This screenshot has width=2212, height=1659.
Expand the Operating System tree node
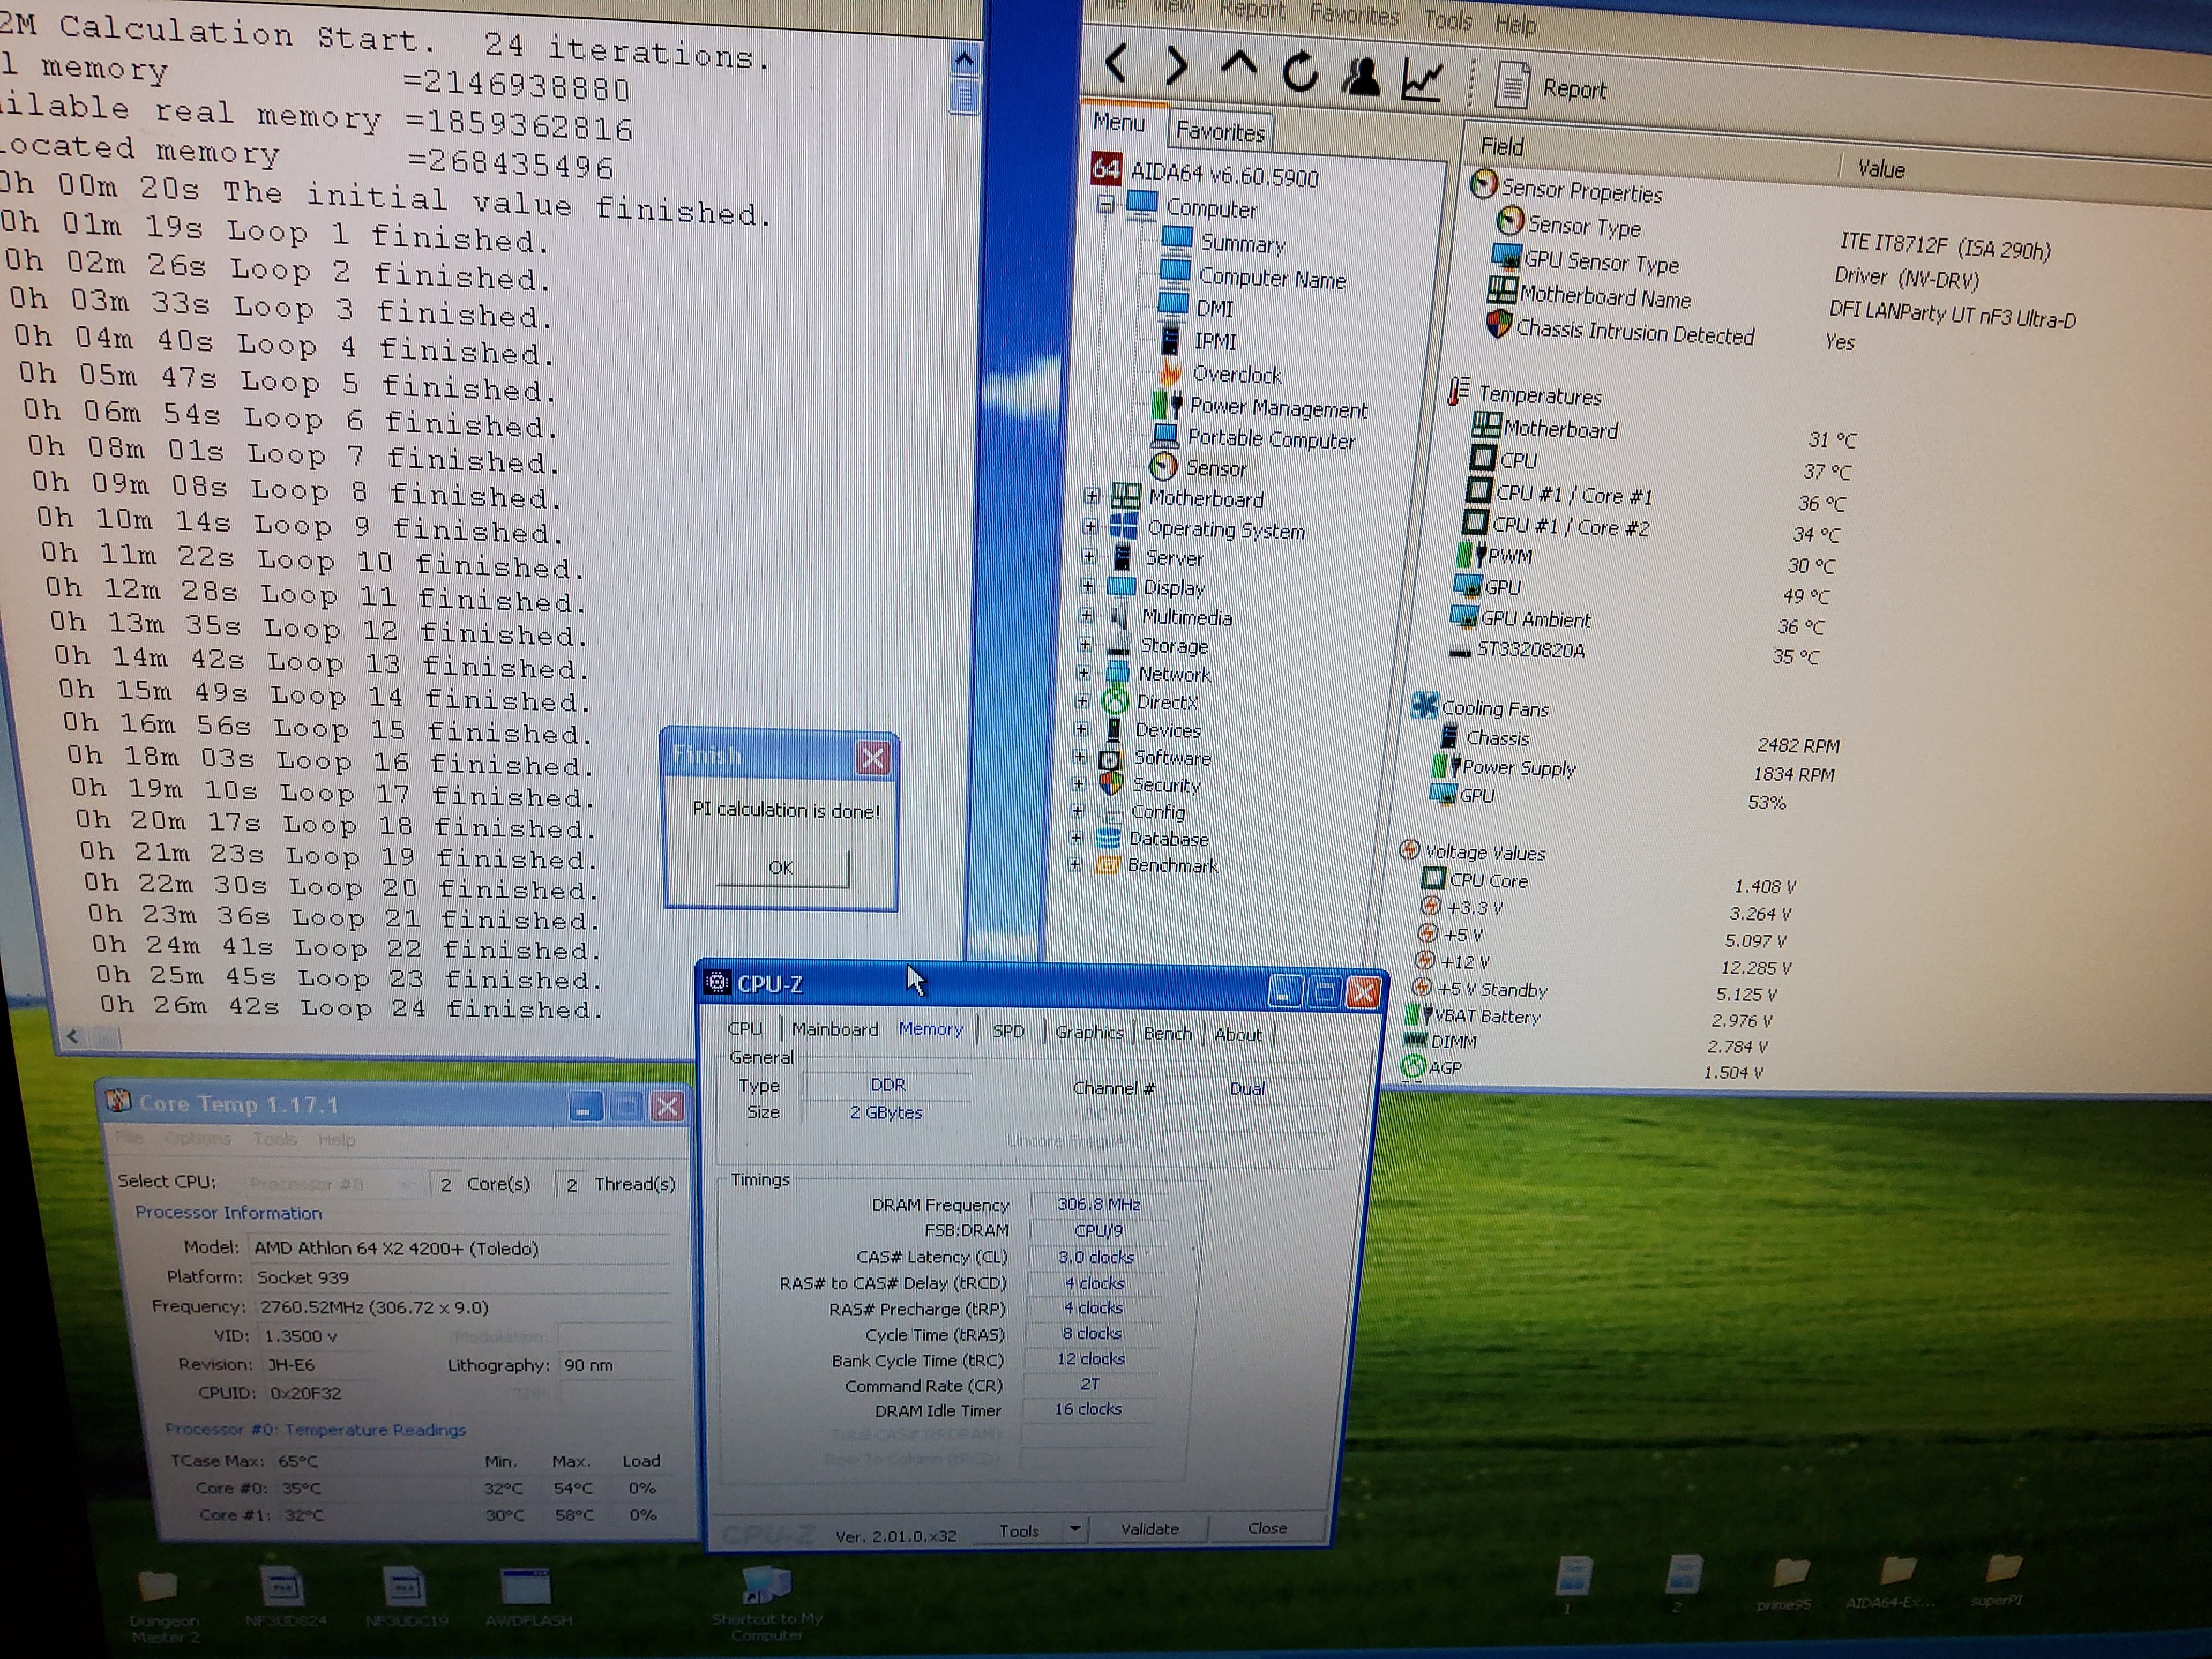(x=1090, y=526)
